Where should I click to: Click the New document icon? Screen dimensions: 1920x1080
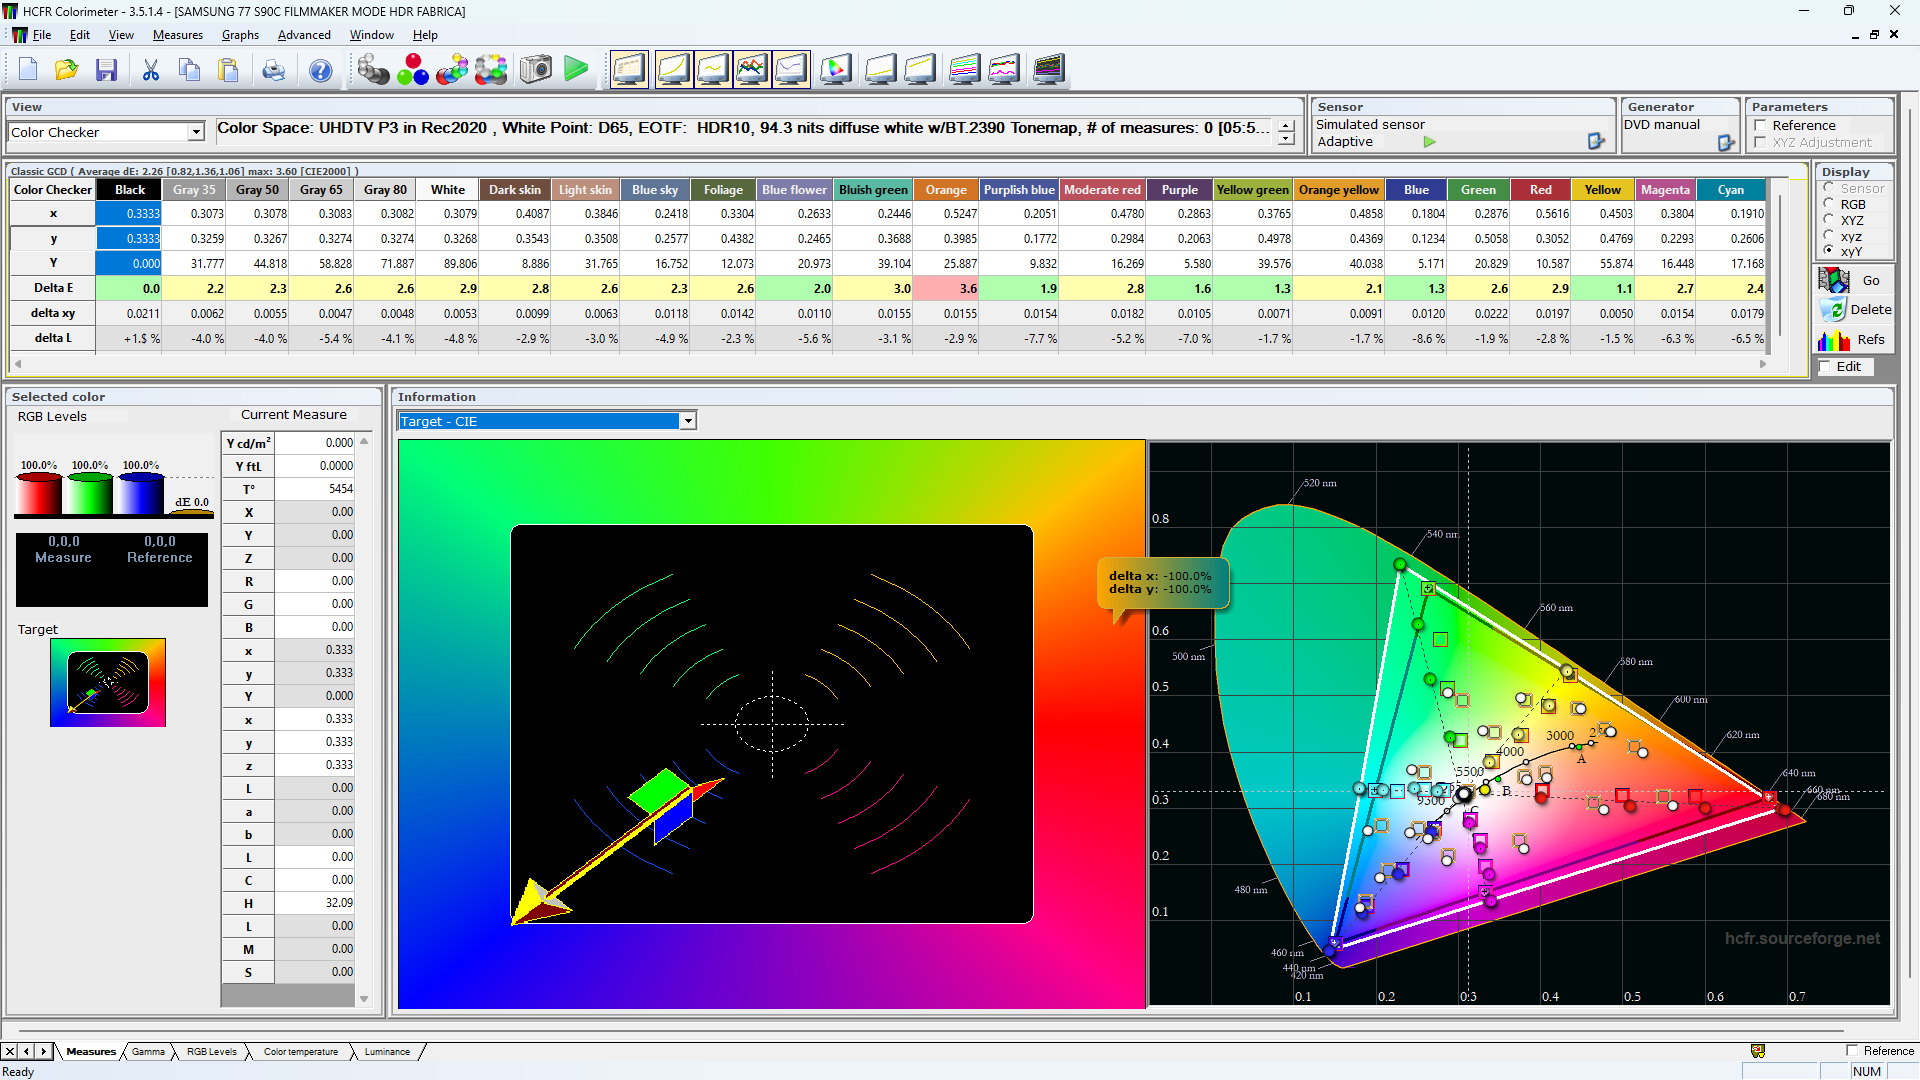click(x=28, y=70)
